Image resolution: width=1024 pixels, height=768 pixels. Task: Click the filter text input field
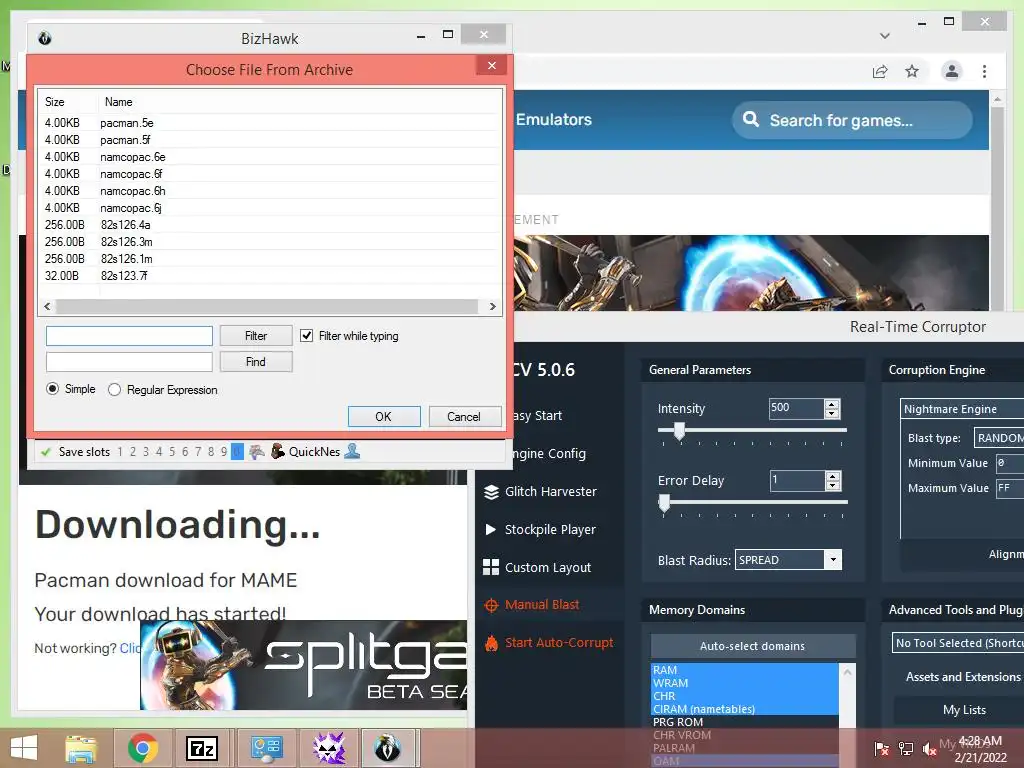pos(129,336)
